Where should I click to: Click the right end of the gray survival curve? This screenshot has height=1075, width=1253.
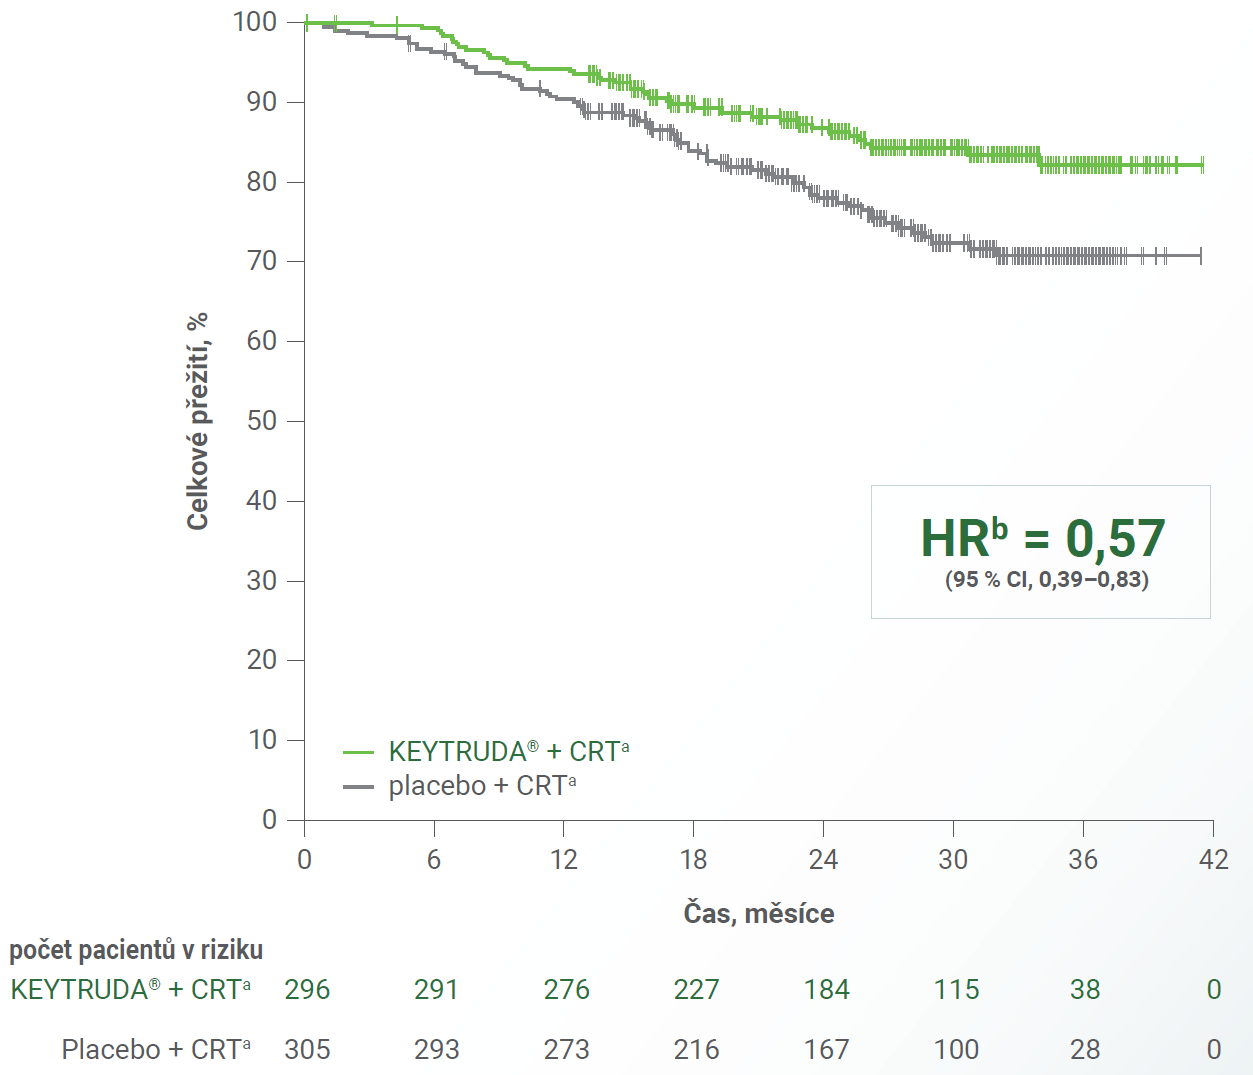[x=1198, y=256]
